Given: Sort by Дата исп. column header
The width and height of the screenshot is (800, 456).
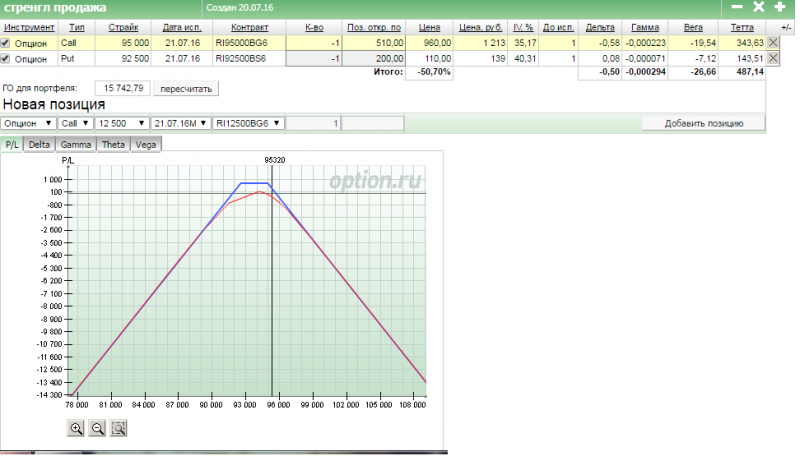Looking at the screenshot, I should click(182, 28).
